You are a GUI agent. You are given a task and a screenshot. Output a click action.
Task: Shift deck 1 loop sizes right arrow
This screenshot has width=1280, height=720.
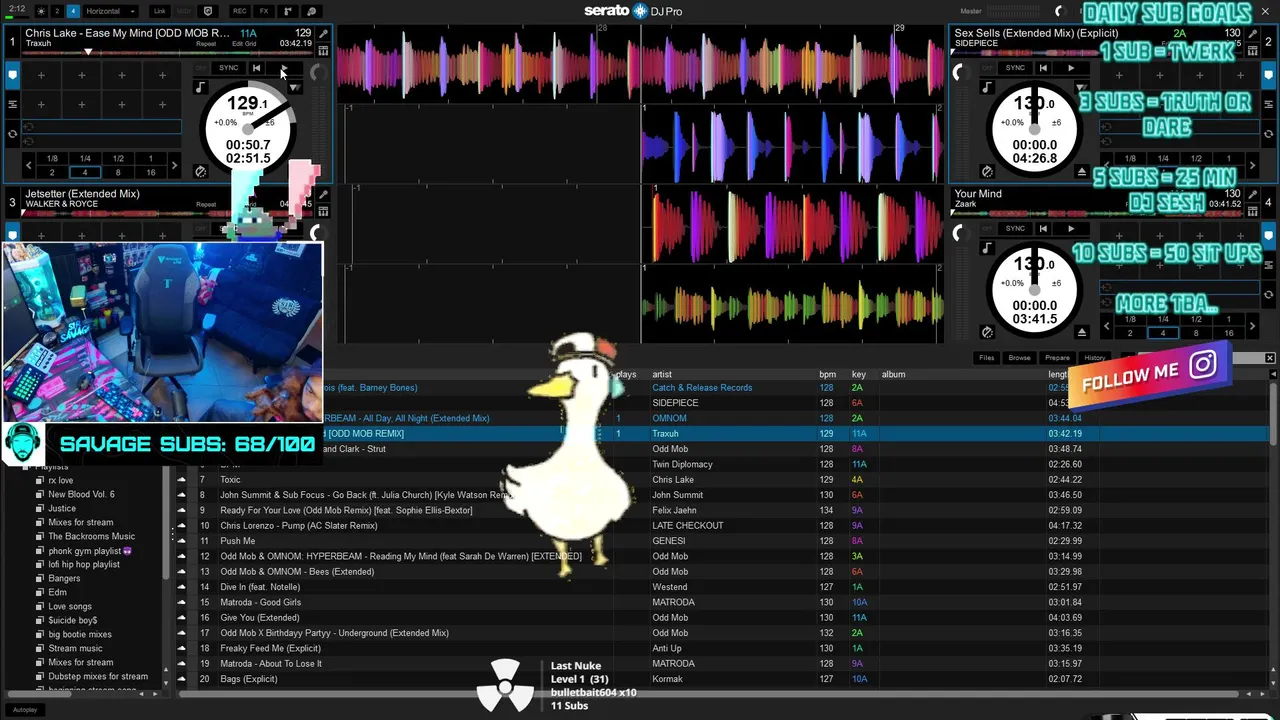pyautogui.click(x=175, y=165)
